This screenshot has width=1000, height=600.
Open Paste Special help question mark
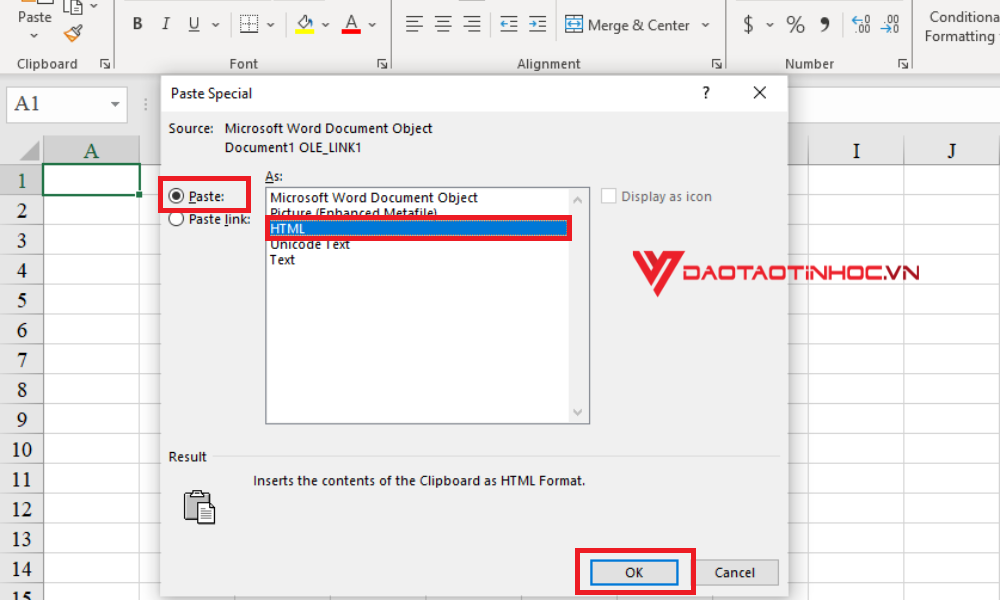[705, 93]
